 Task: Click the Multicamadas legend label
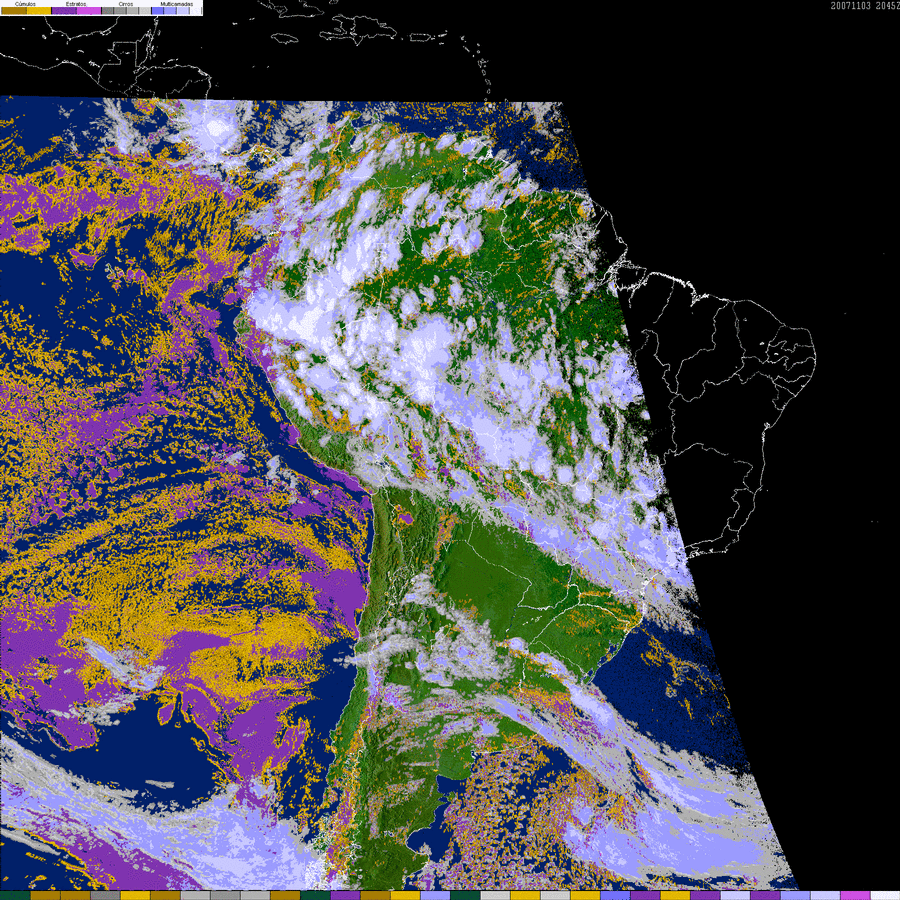[x=177, y=4]
